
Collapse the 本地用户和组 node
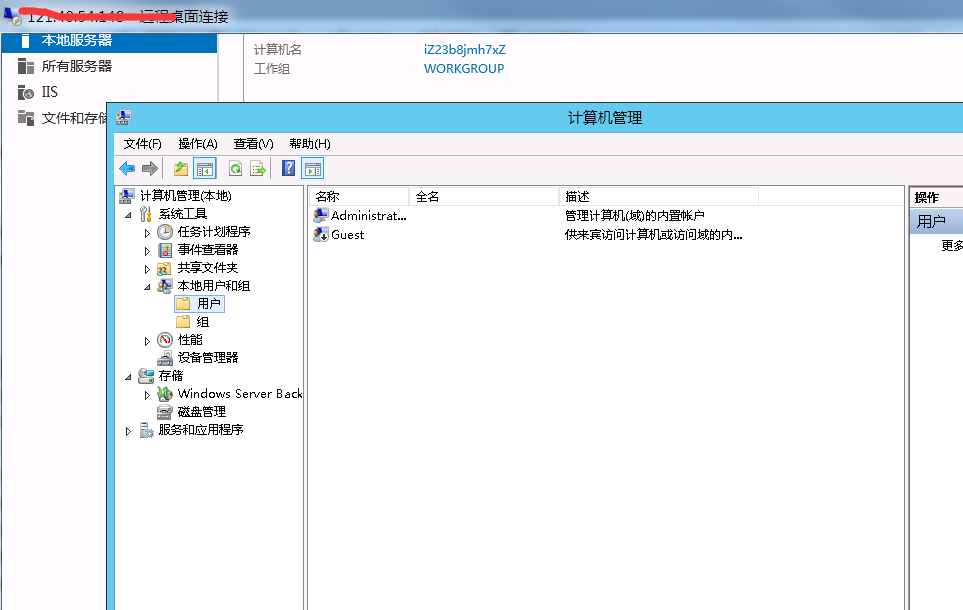147,286
